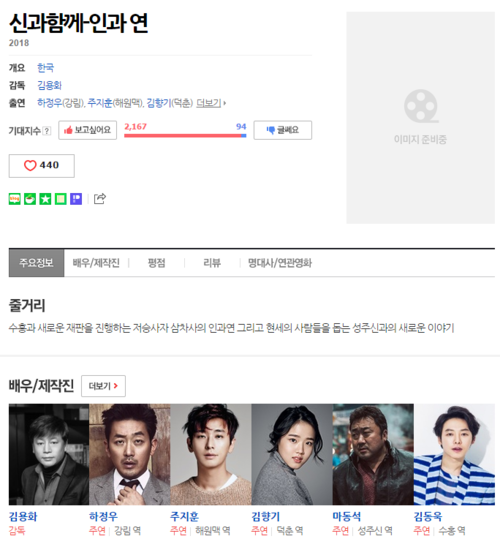Viewport: 500px width, 547px height.
Task: Click the green star bookmark icon
Action: point(45,199)
